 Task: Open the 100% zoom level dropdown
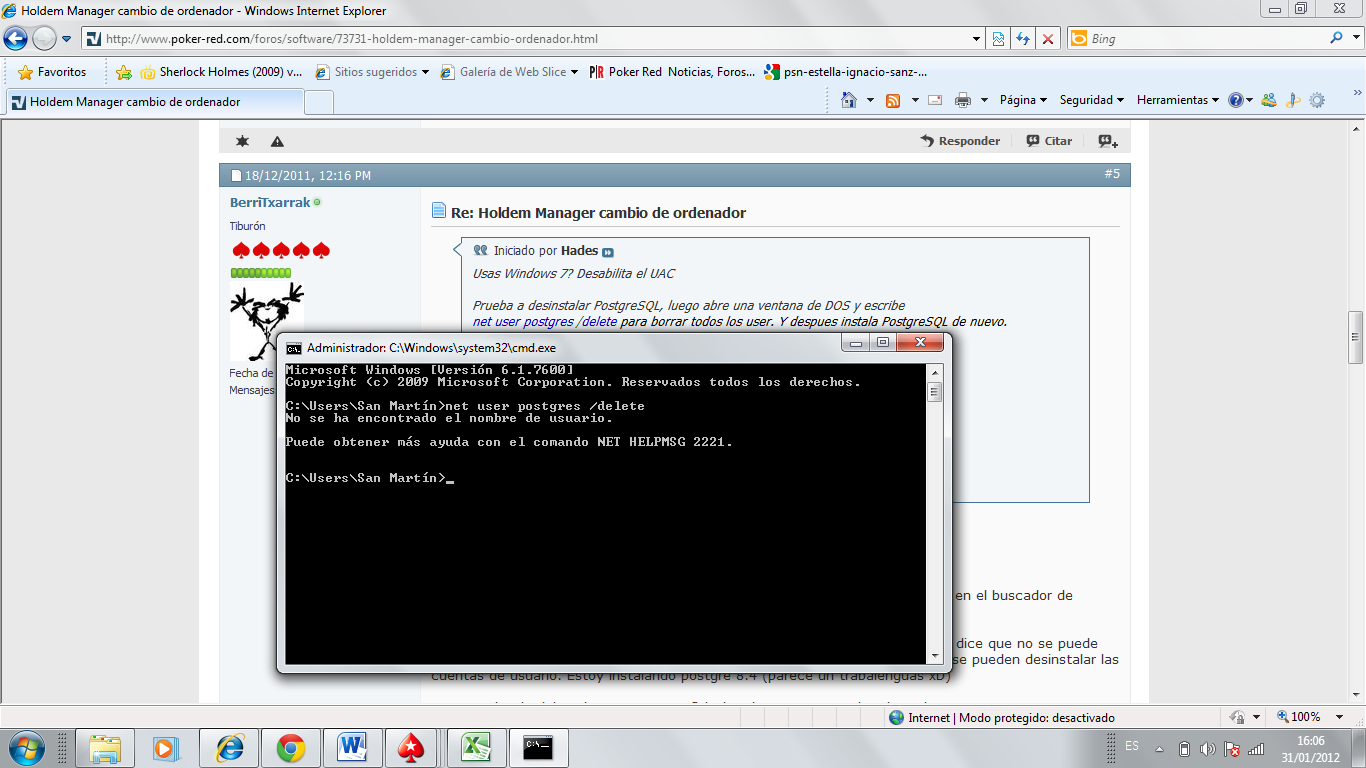tap(1341, 717)
